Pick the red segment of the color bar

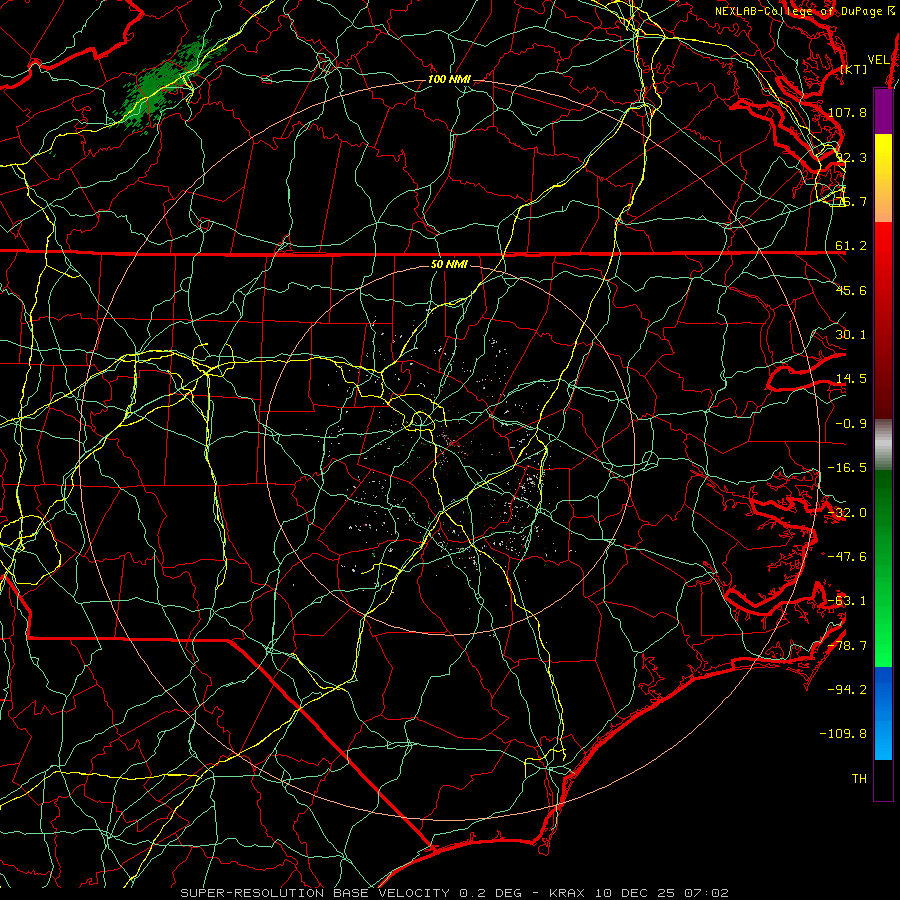pos(883,320)
